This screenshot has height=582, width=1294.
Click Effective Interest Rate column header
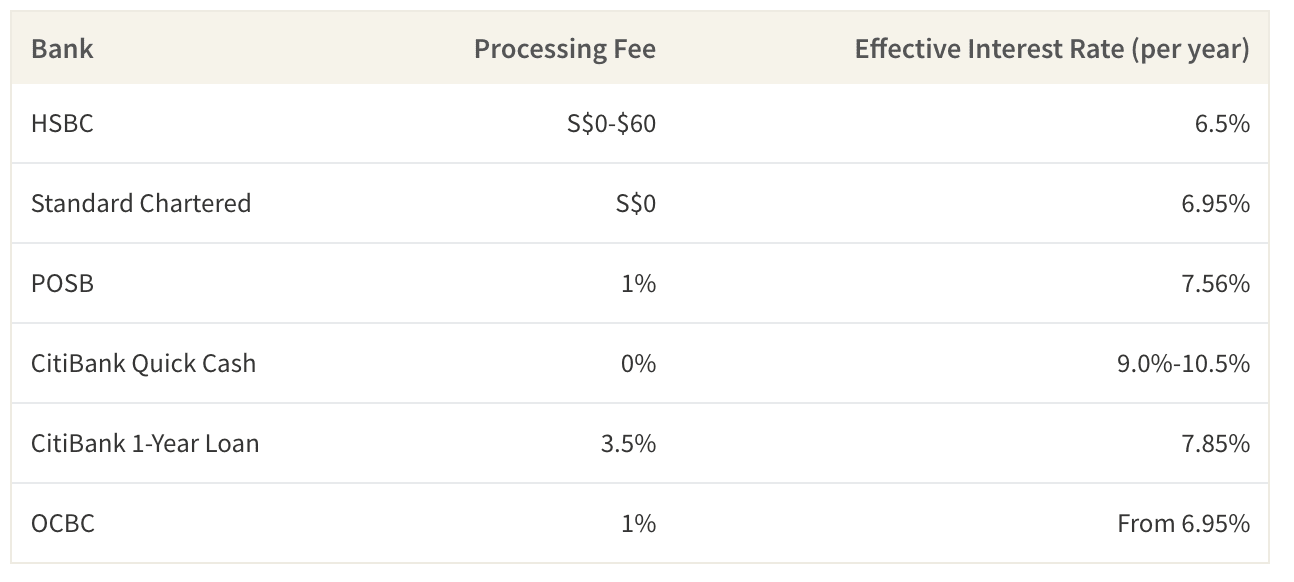coord(1052,49)
